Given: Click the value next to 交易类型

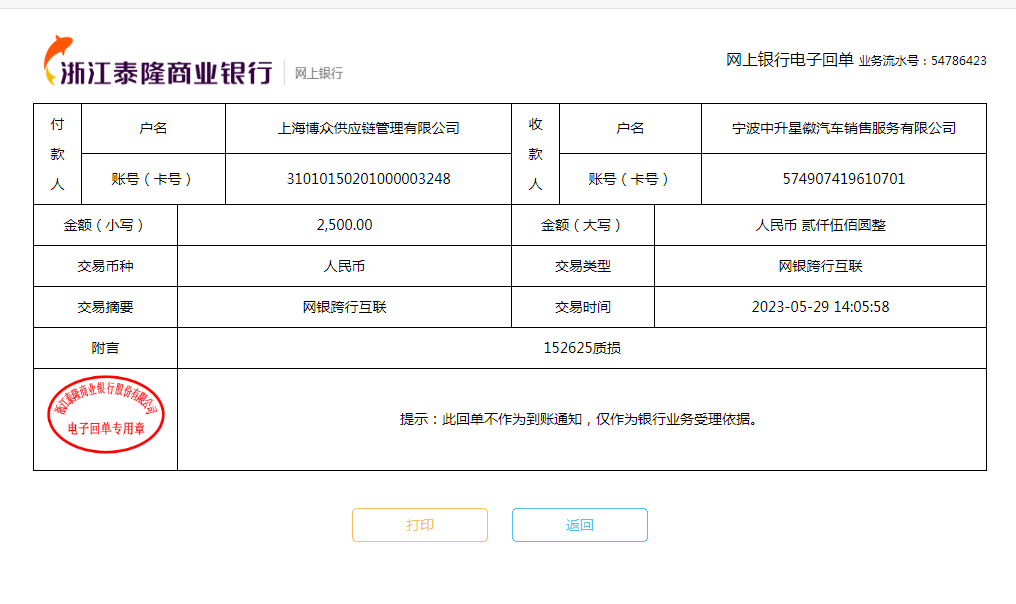Looking at the screenshot, I should [820, 266].
